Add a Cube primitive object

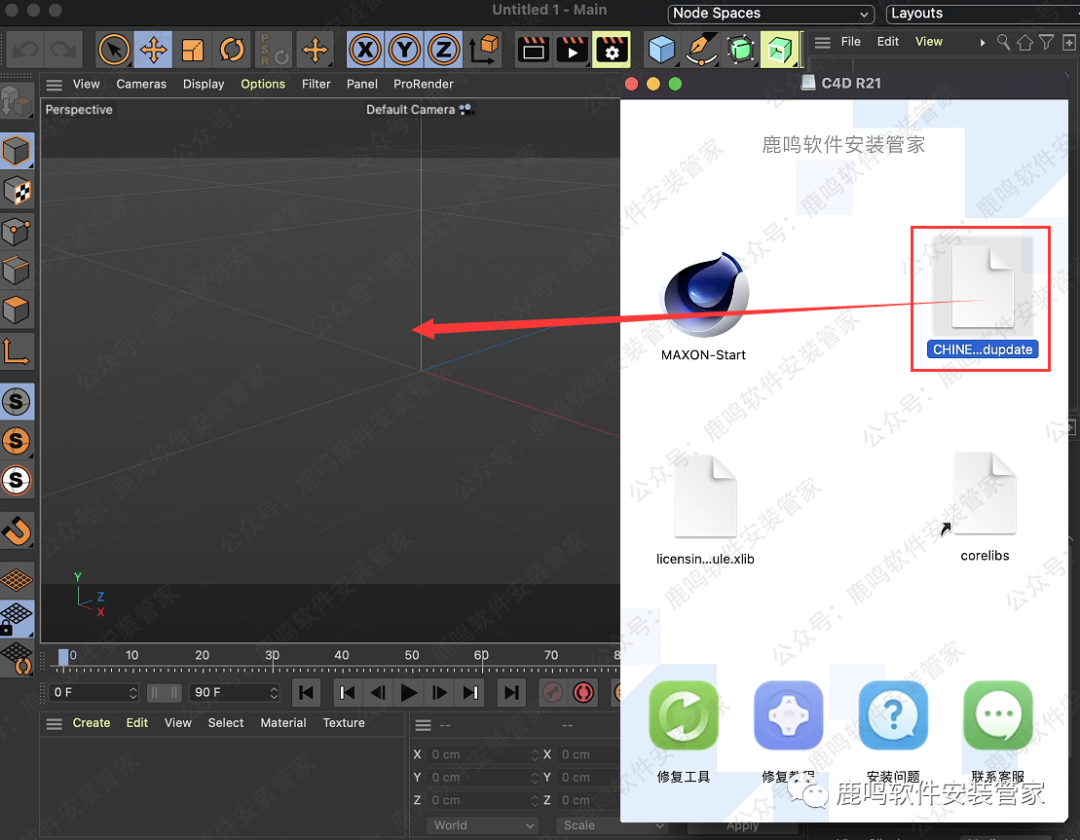click(x=661, y=49)
